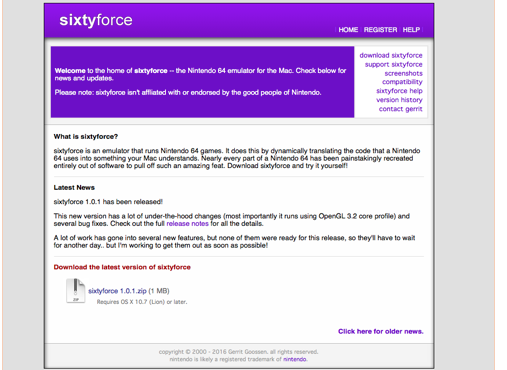This screenshot has width=507, height=370.
Task: Open the 'release notes' link
Action: (187, 224)
